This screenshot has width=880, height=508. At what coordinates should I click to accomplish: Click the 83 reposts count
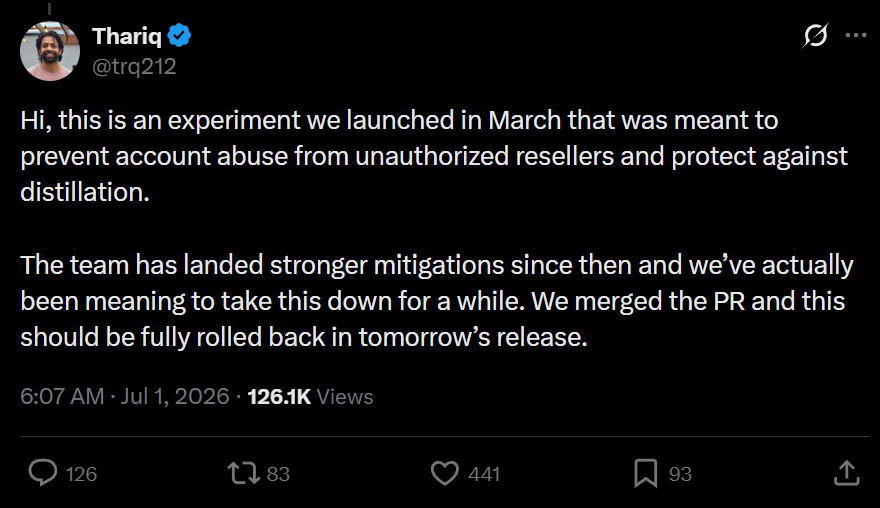[x=278, y=474]
